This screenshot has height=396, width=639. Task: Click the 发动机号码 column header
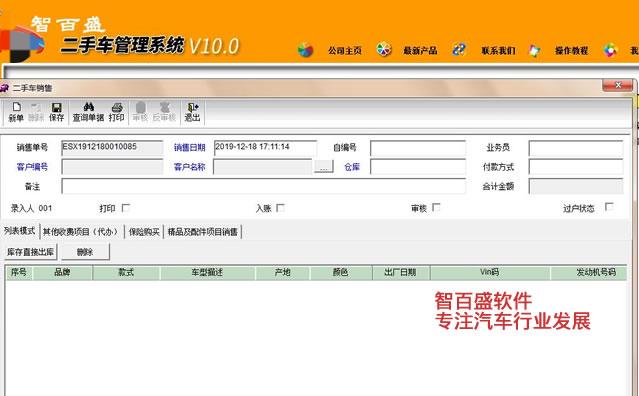pyautogui.click(x=589, y=273)
